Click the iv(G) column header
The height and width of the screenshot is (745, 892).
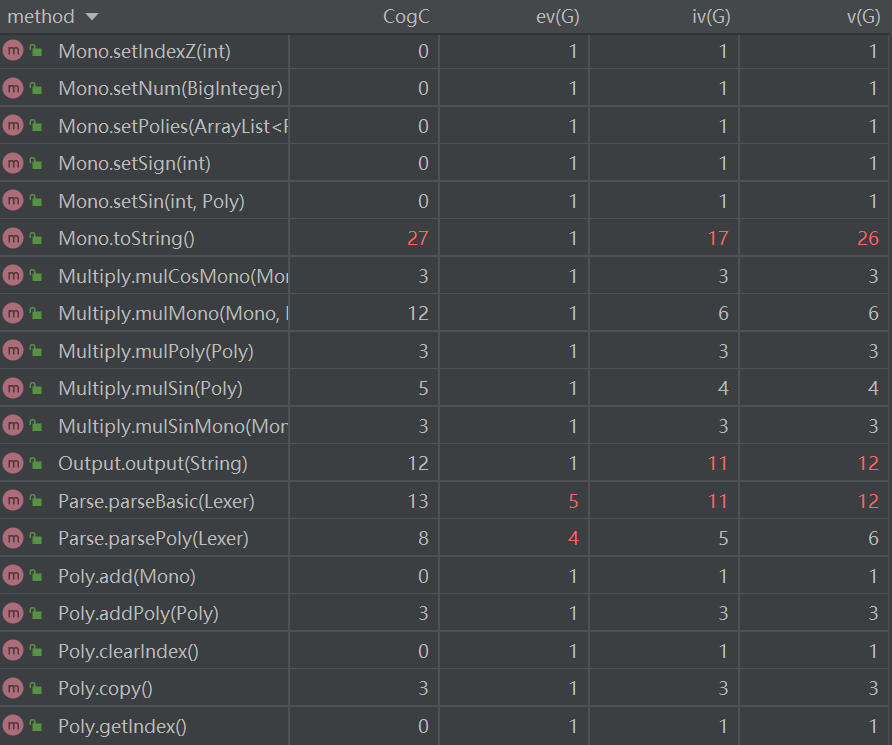click(x=711, y=16)
